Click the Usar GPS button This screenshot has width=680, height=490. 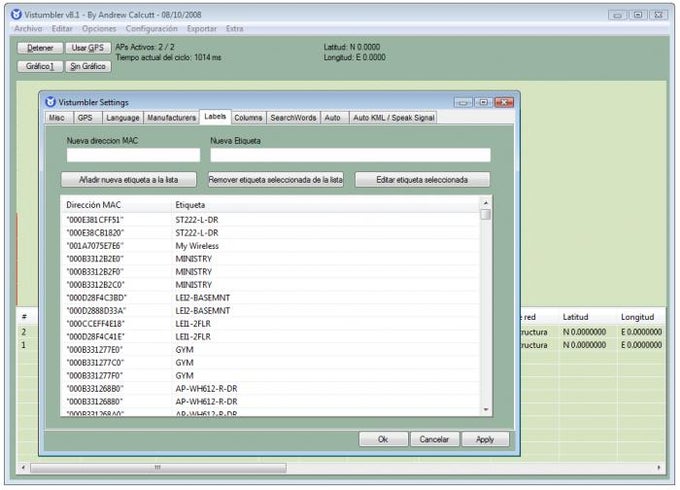[88, 48]
